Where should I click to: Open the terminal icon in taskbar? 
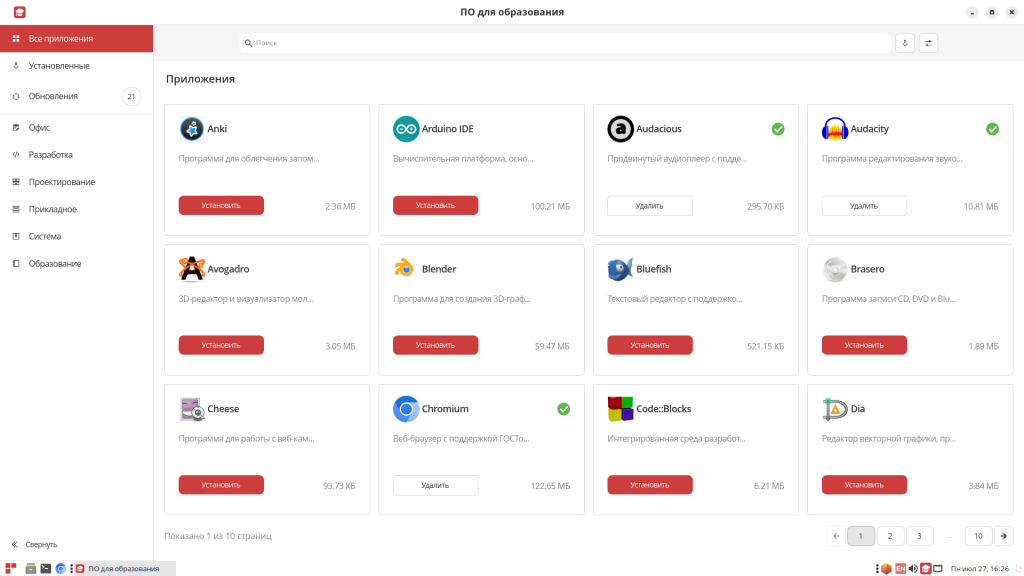click(46, 568)
